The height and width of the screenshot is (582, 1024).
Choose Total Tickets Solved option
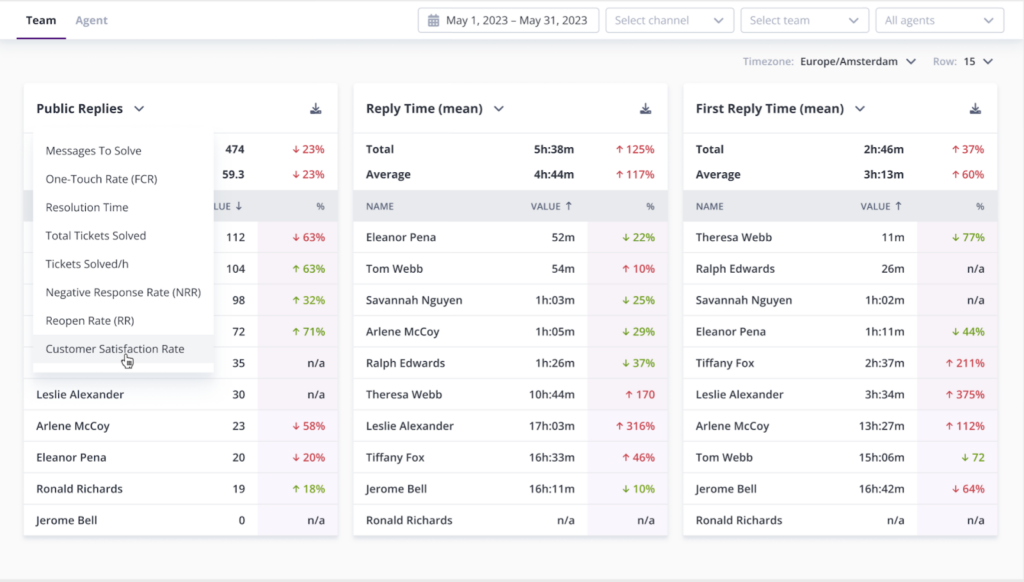click(123, 235)
